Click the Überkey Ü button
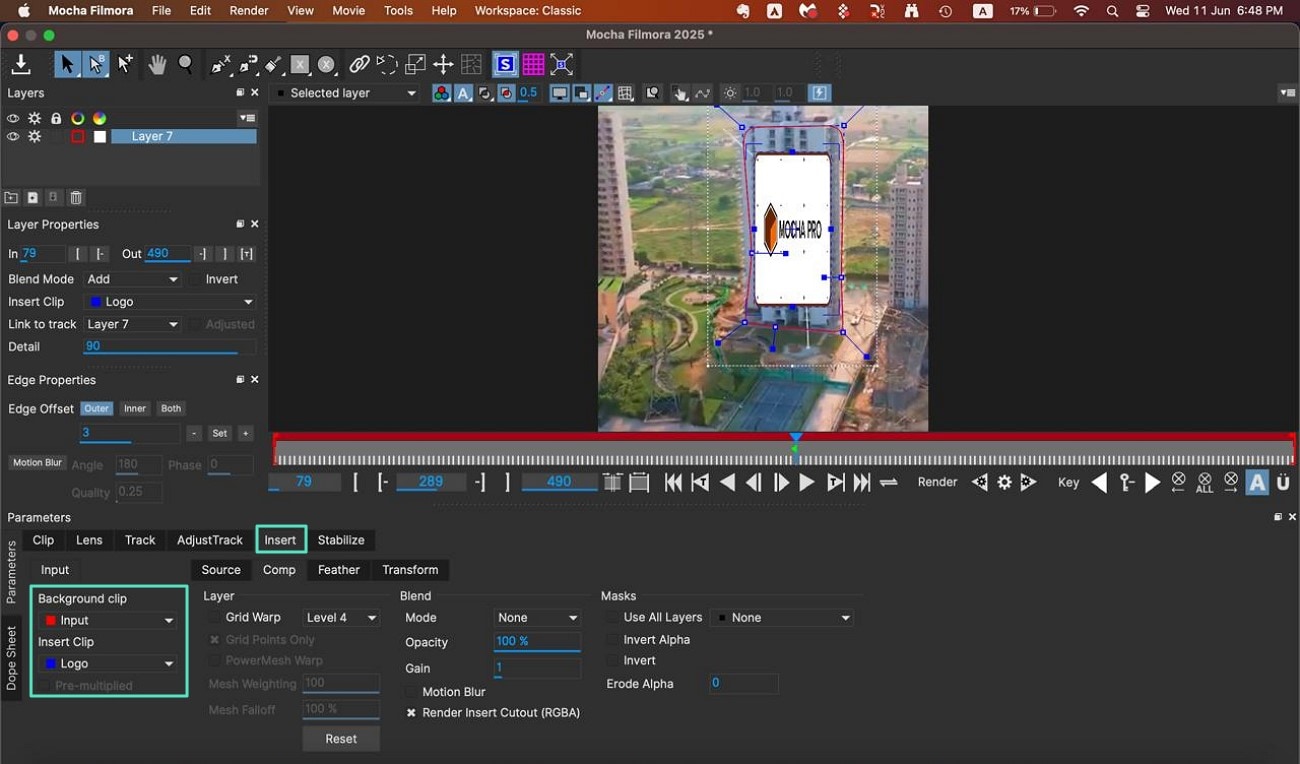The width and height of the screenshot is (1300, 764). tap(1283, 483)
